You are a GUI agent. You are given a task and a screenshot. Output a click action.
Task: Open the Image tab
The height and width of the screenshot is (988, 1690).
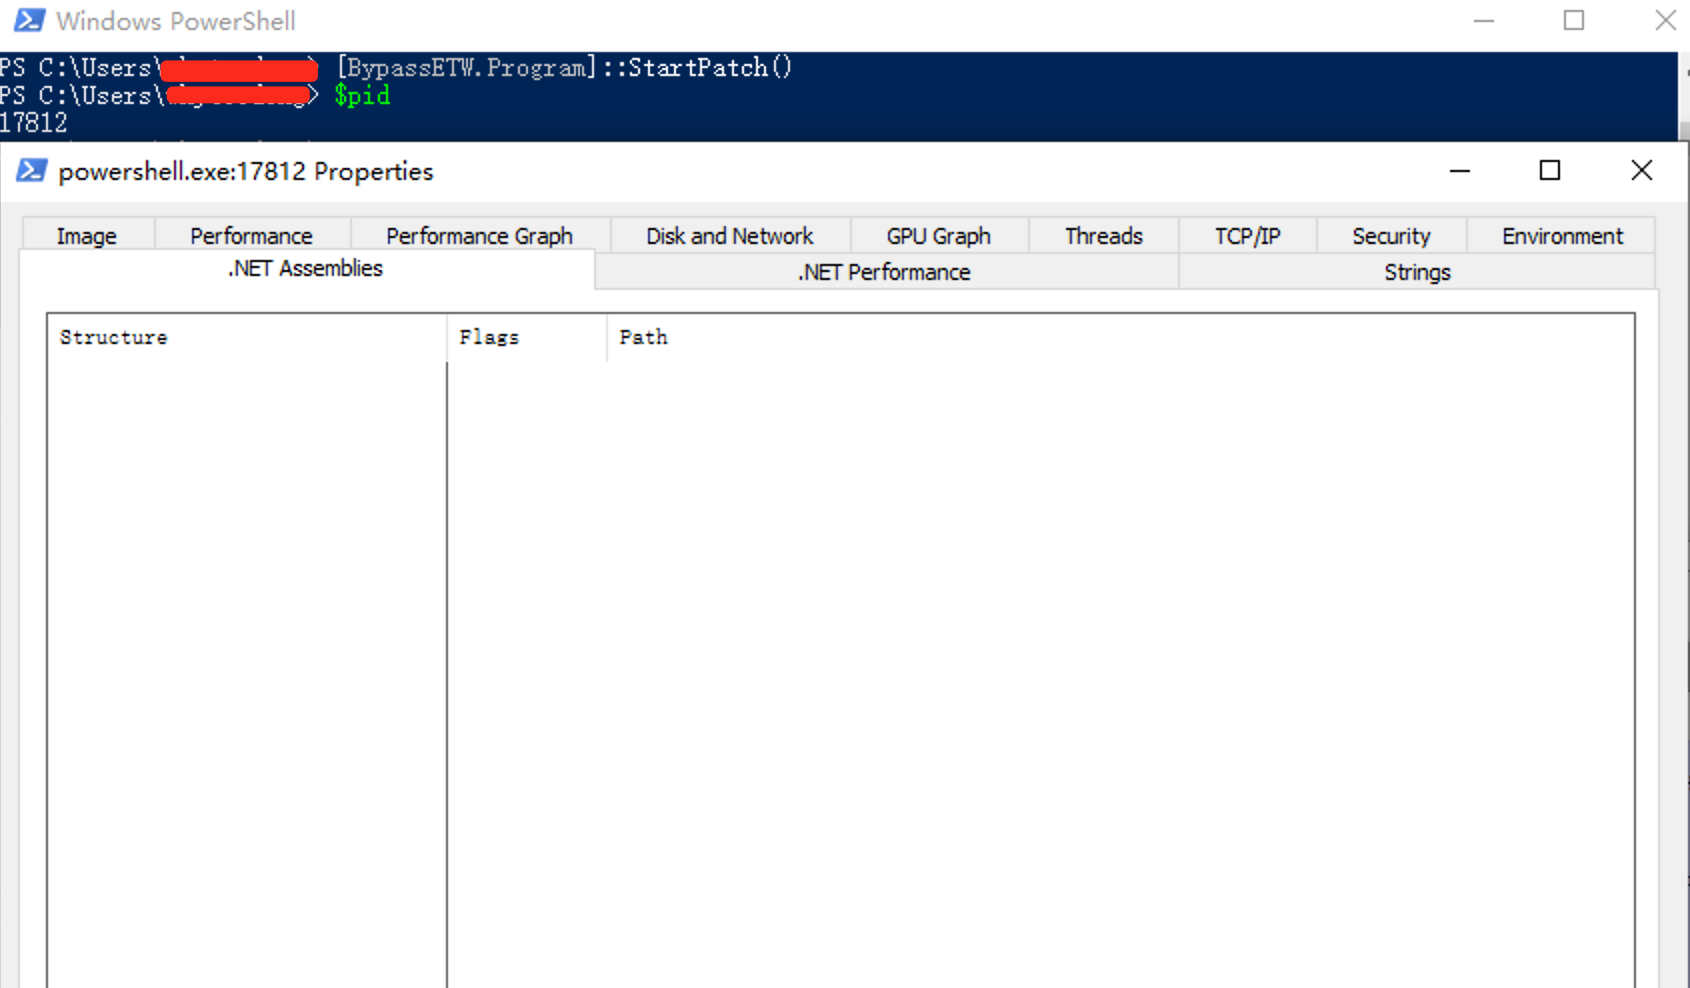point(87,236)
